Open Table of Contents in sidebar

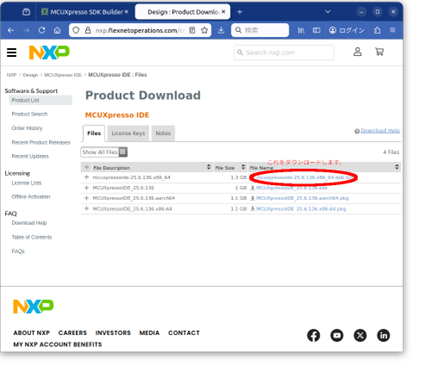coord(32,237)
